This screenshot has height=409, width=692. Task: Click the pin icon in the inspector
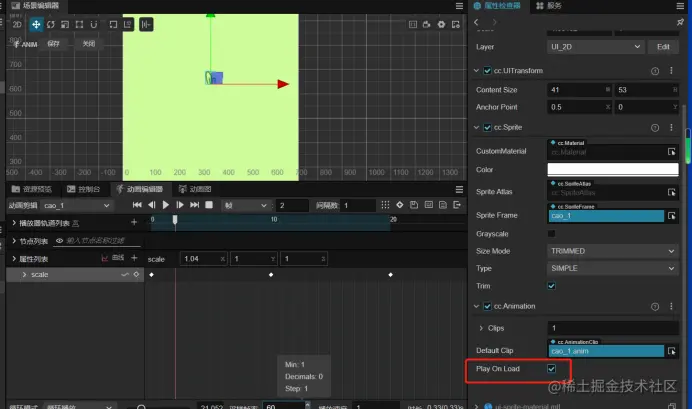click(680, 22)
